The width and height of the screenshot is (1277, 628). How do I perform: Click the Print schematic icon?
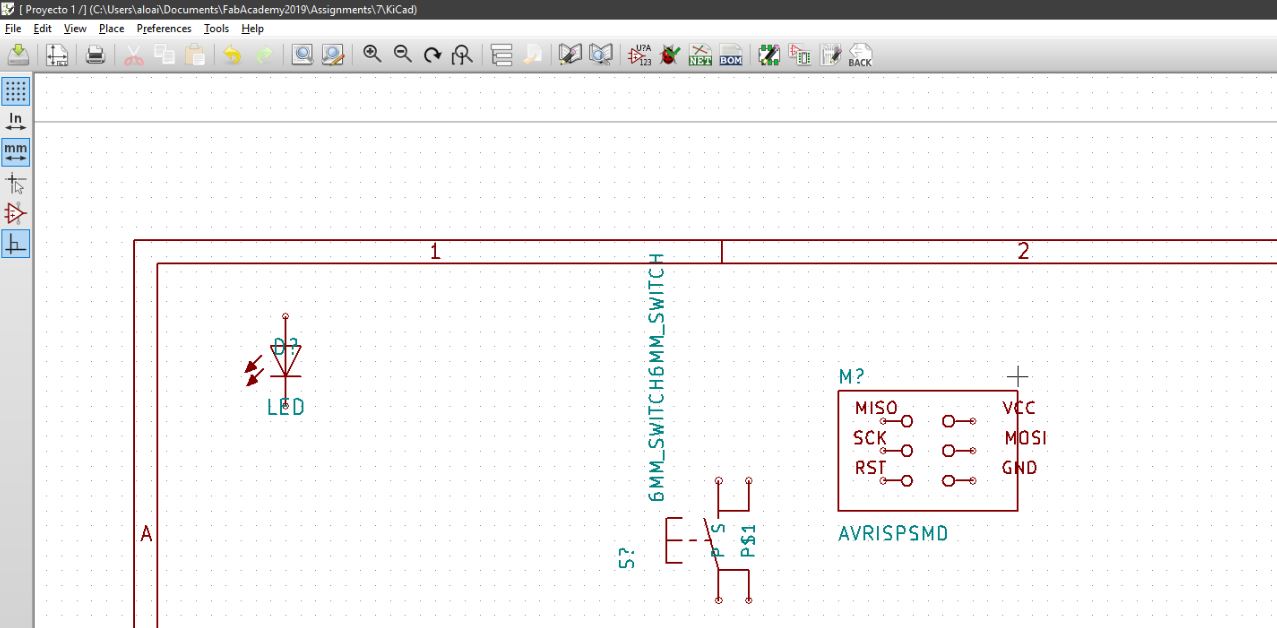tap(95, 55)
